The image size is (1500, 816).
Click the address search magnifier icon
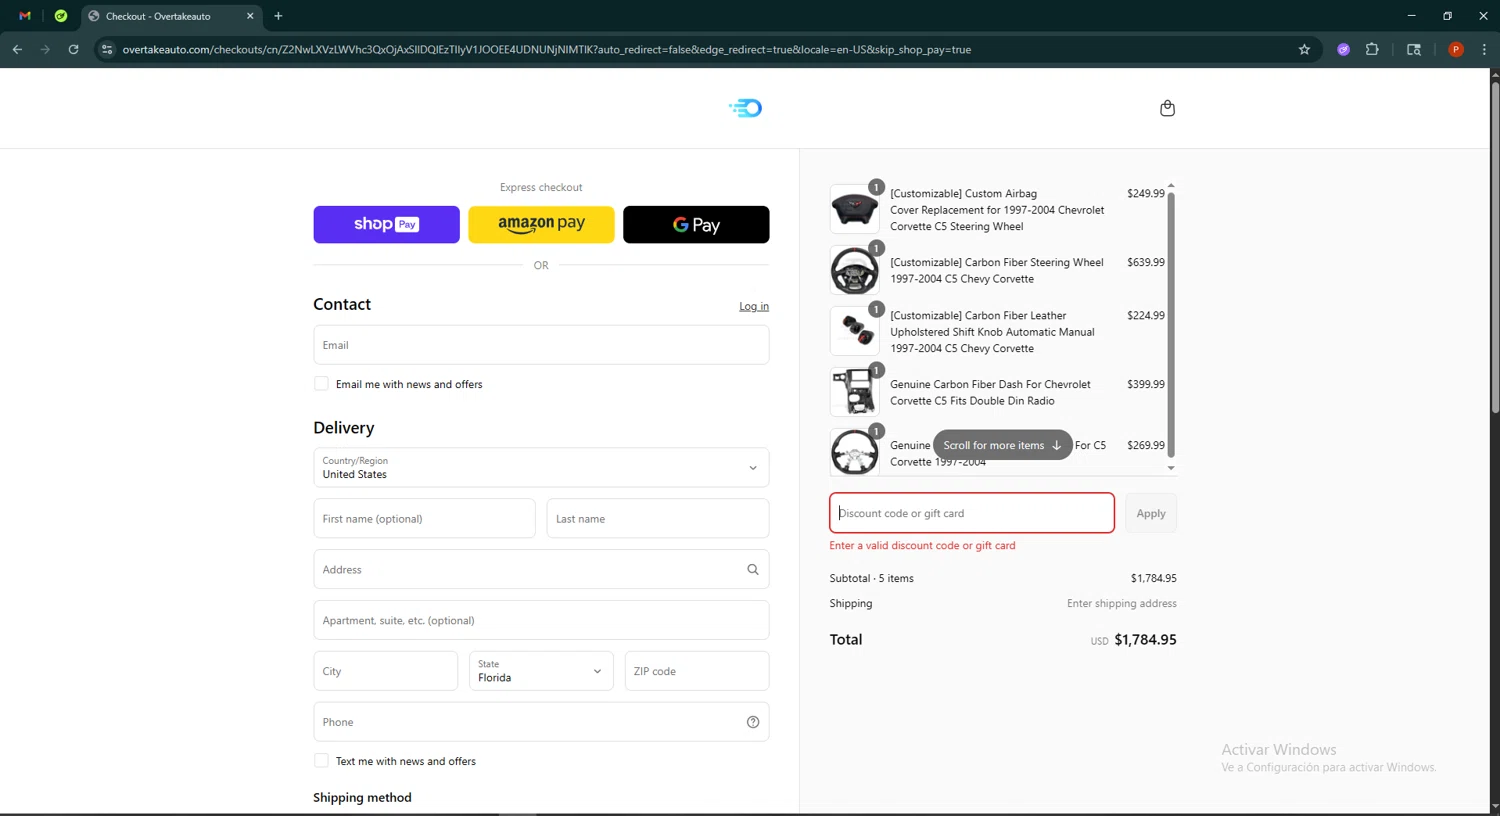[x=753, y=570]
